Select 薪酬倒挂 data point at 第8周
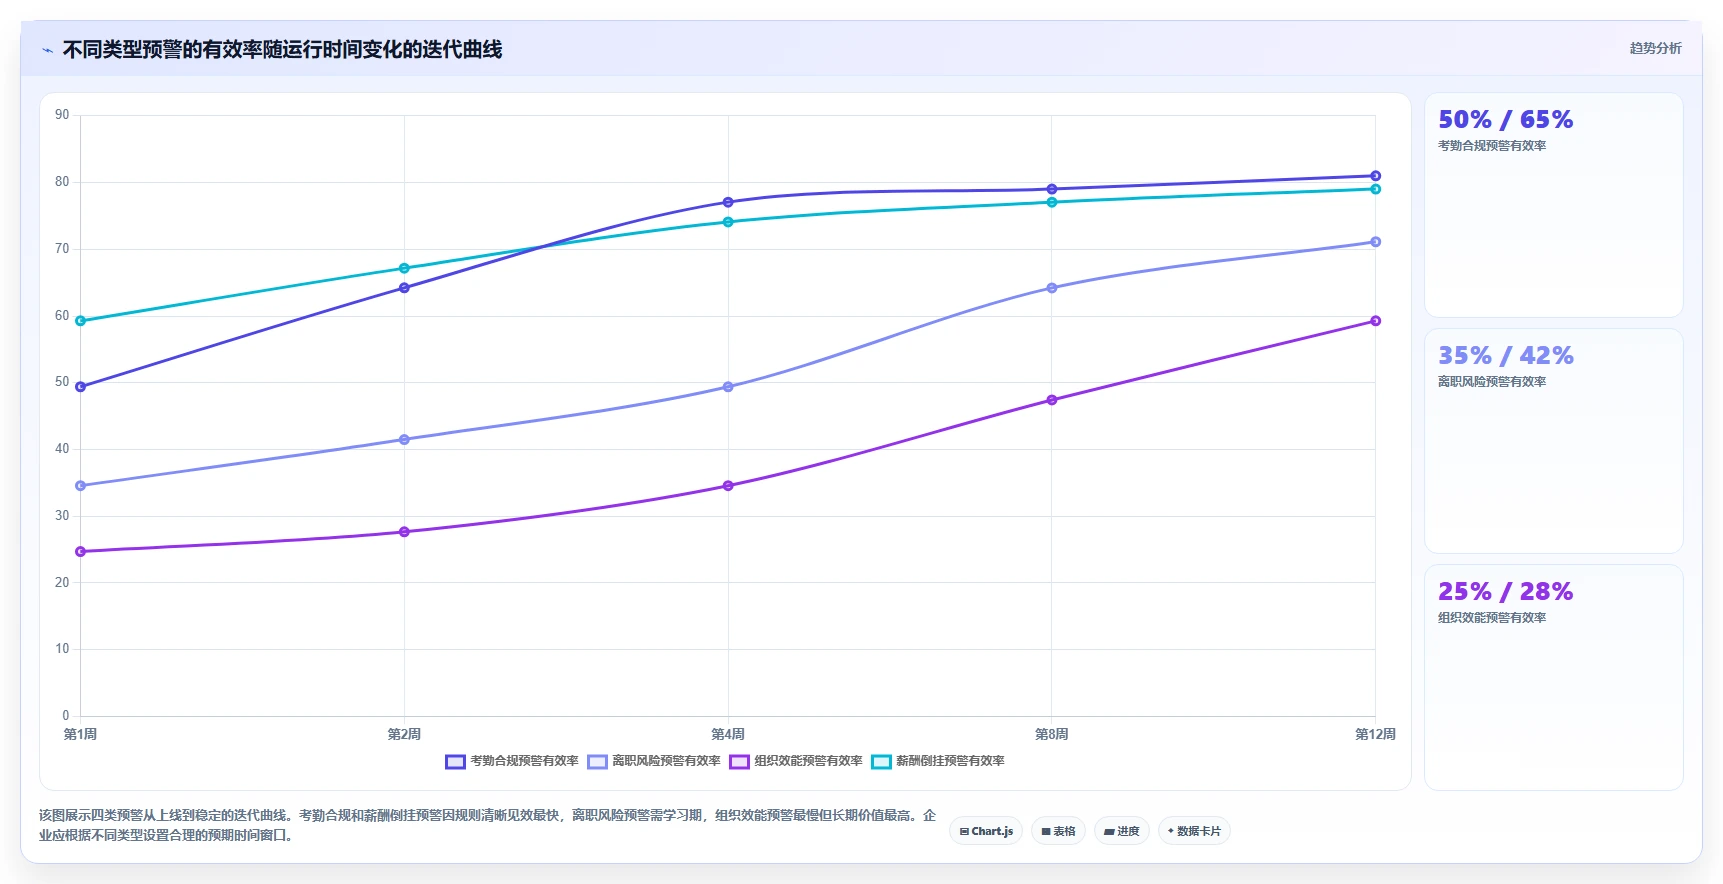 tap(1052, 202)
